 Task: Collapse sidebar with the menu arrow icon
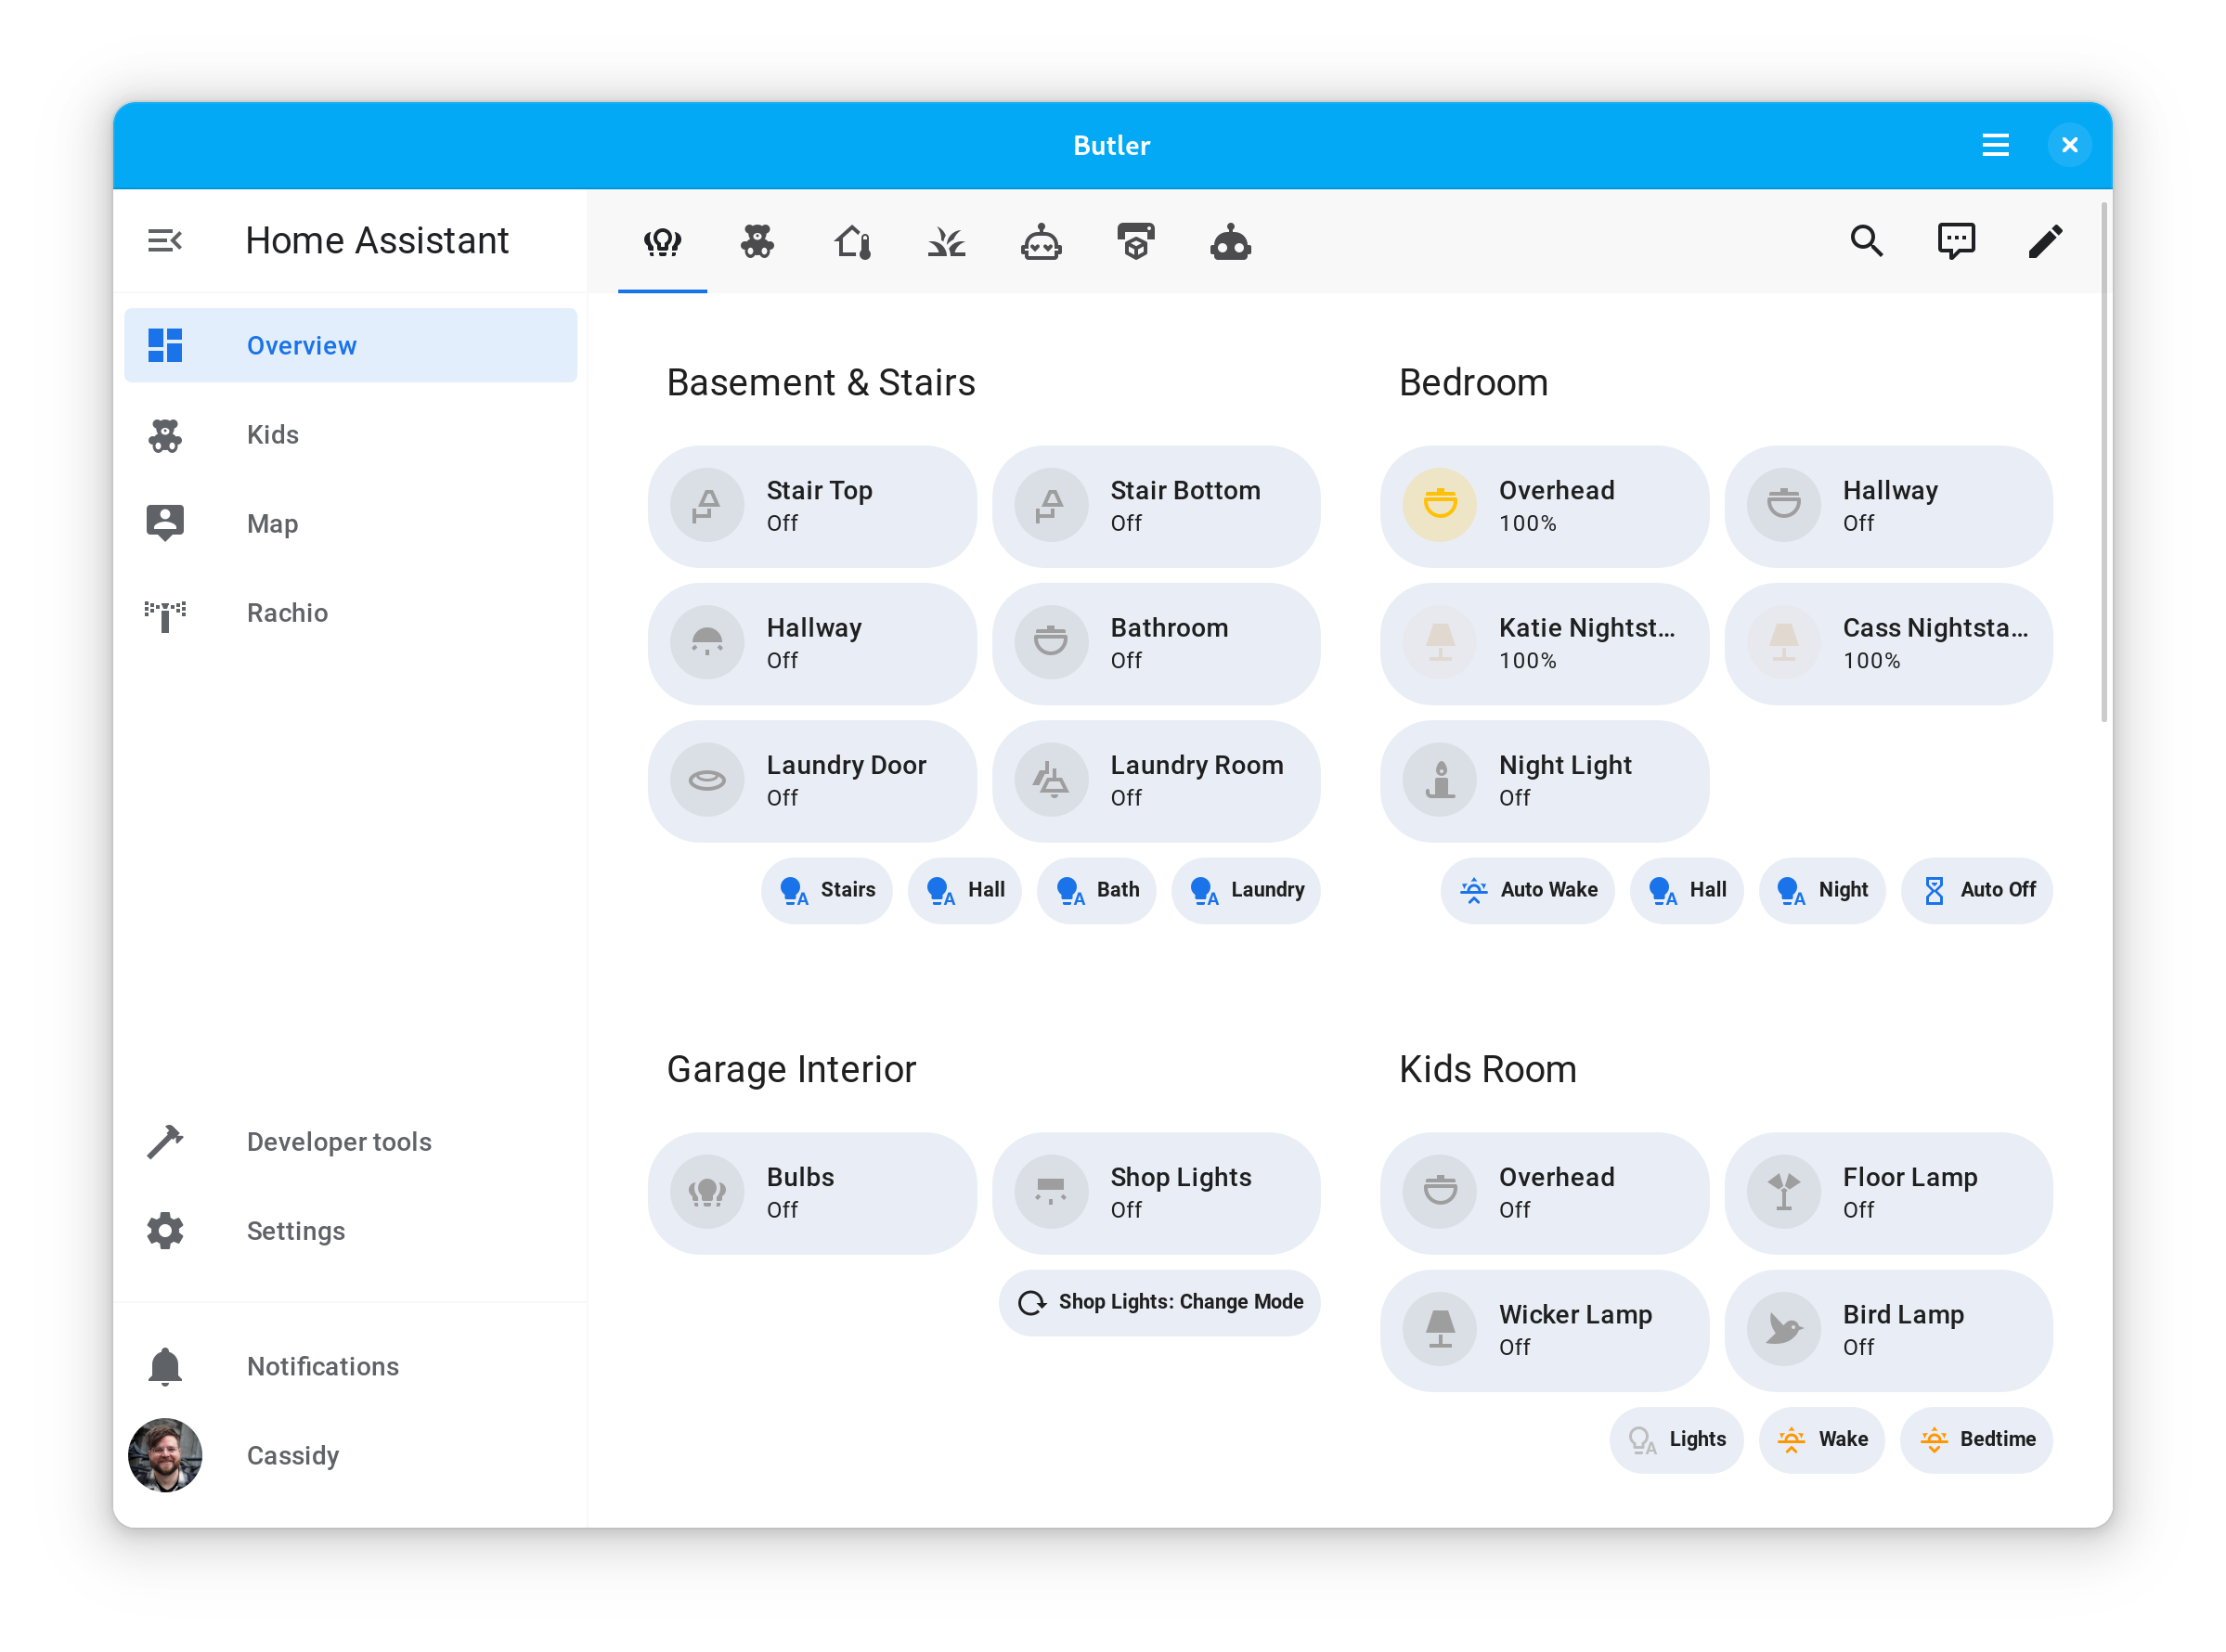click(x=165, y=241)
